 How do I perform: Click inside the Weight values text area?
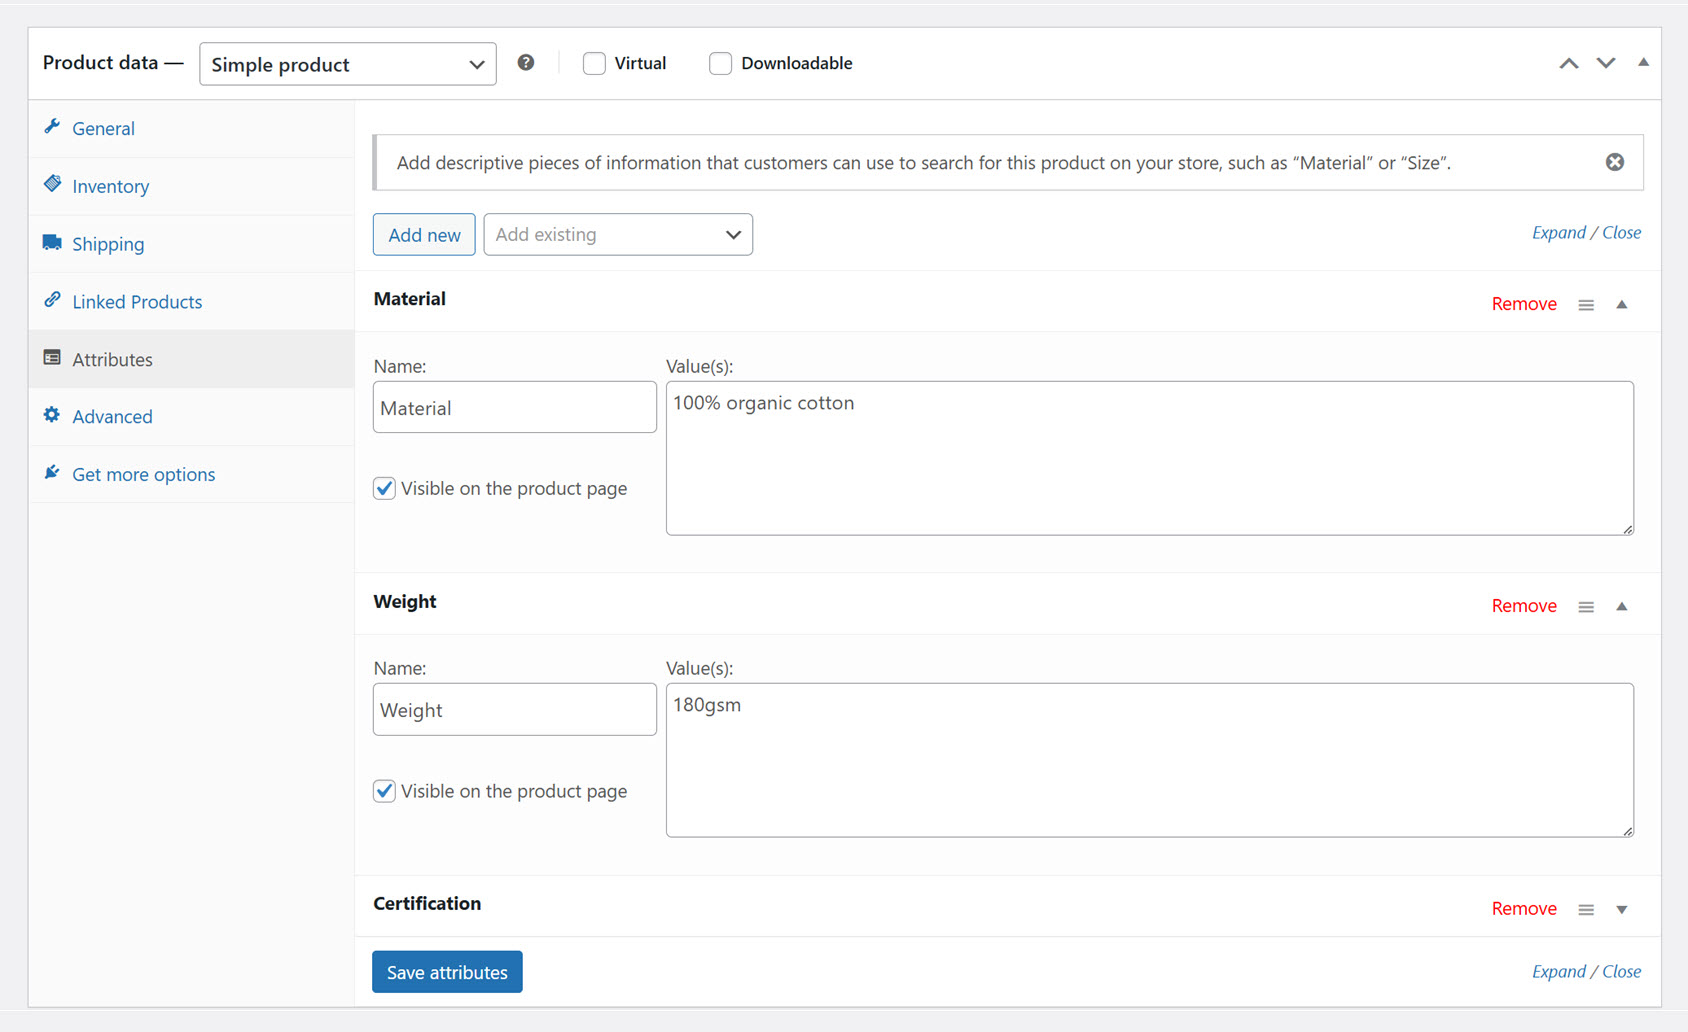(1148, 760)
